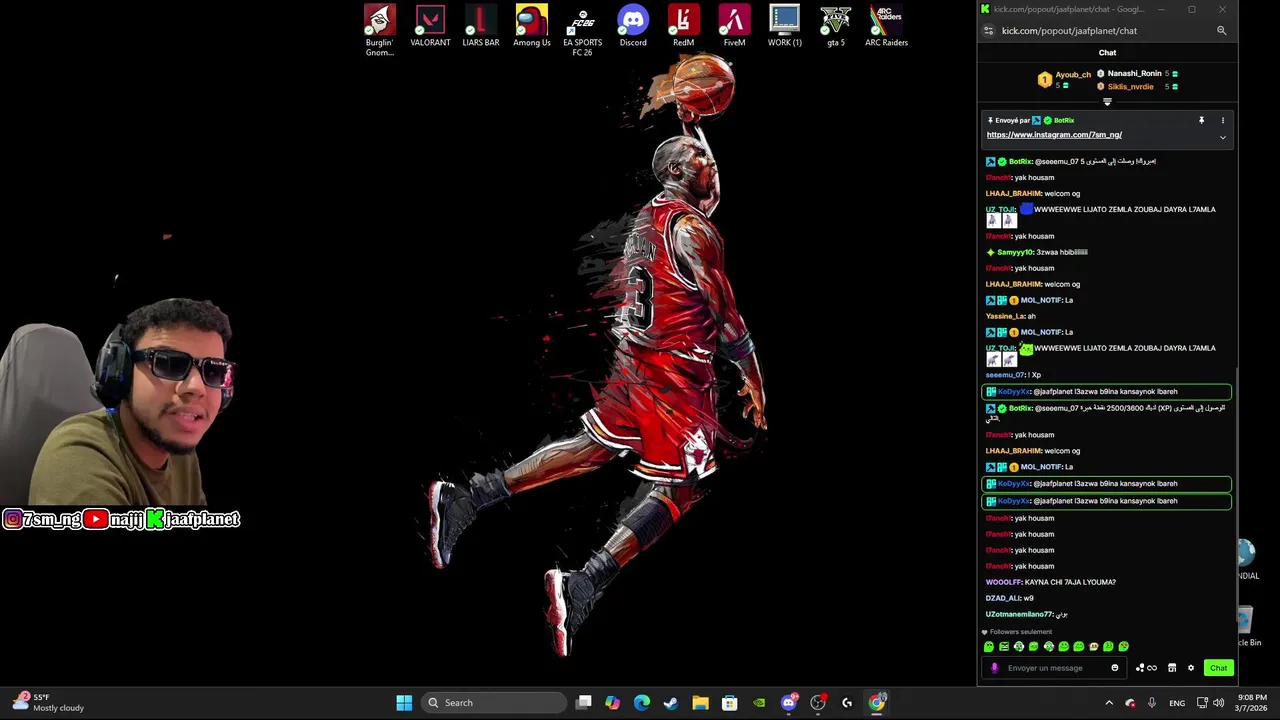Open File Explorer from the taskbar

tap(700, 703)
